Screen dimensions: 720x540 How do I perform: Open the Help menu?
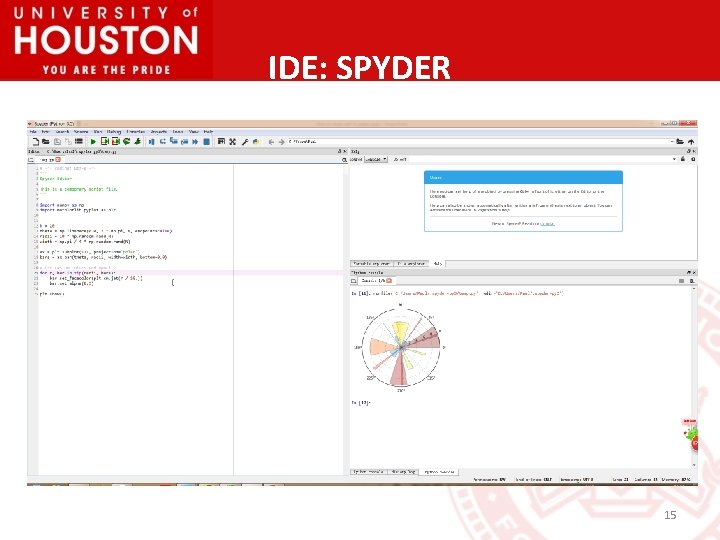(208, 132)
